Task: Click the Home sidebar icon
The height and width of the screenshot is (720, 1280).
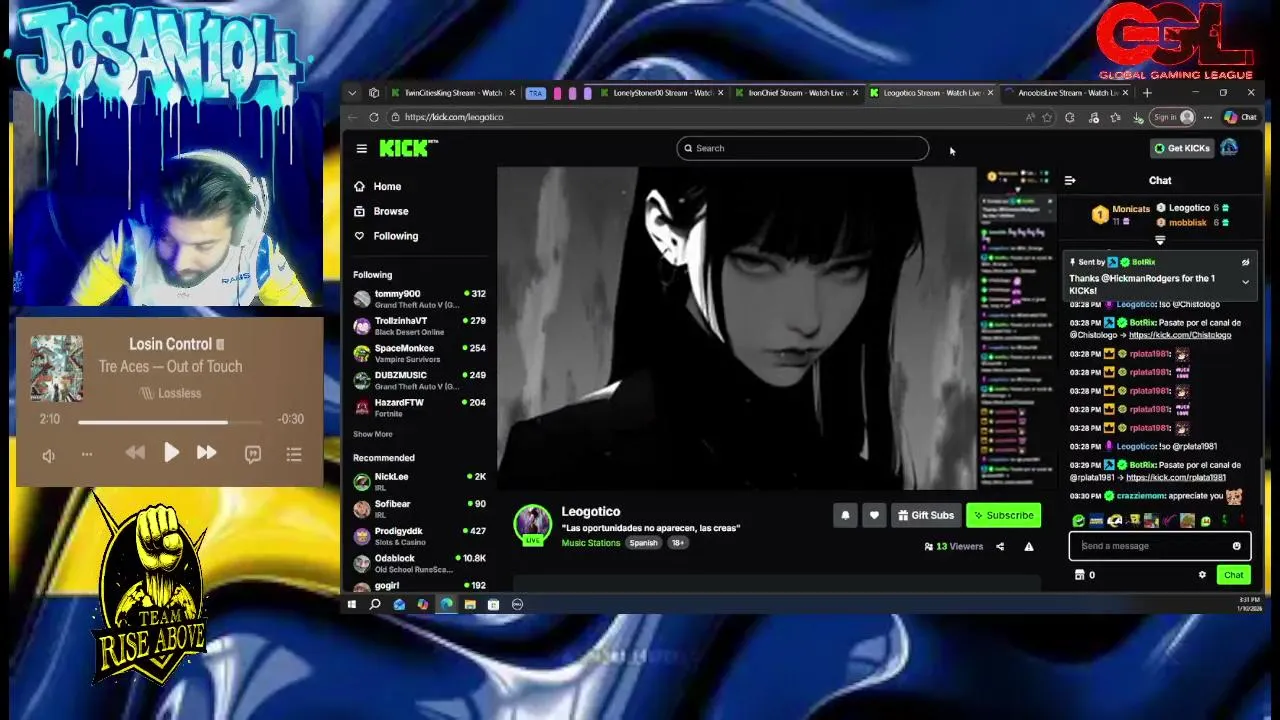Action: tap(359, 186)
